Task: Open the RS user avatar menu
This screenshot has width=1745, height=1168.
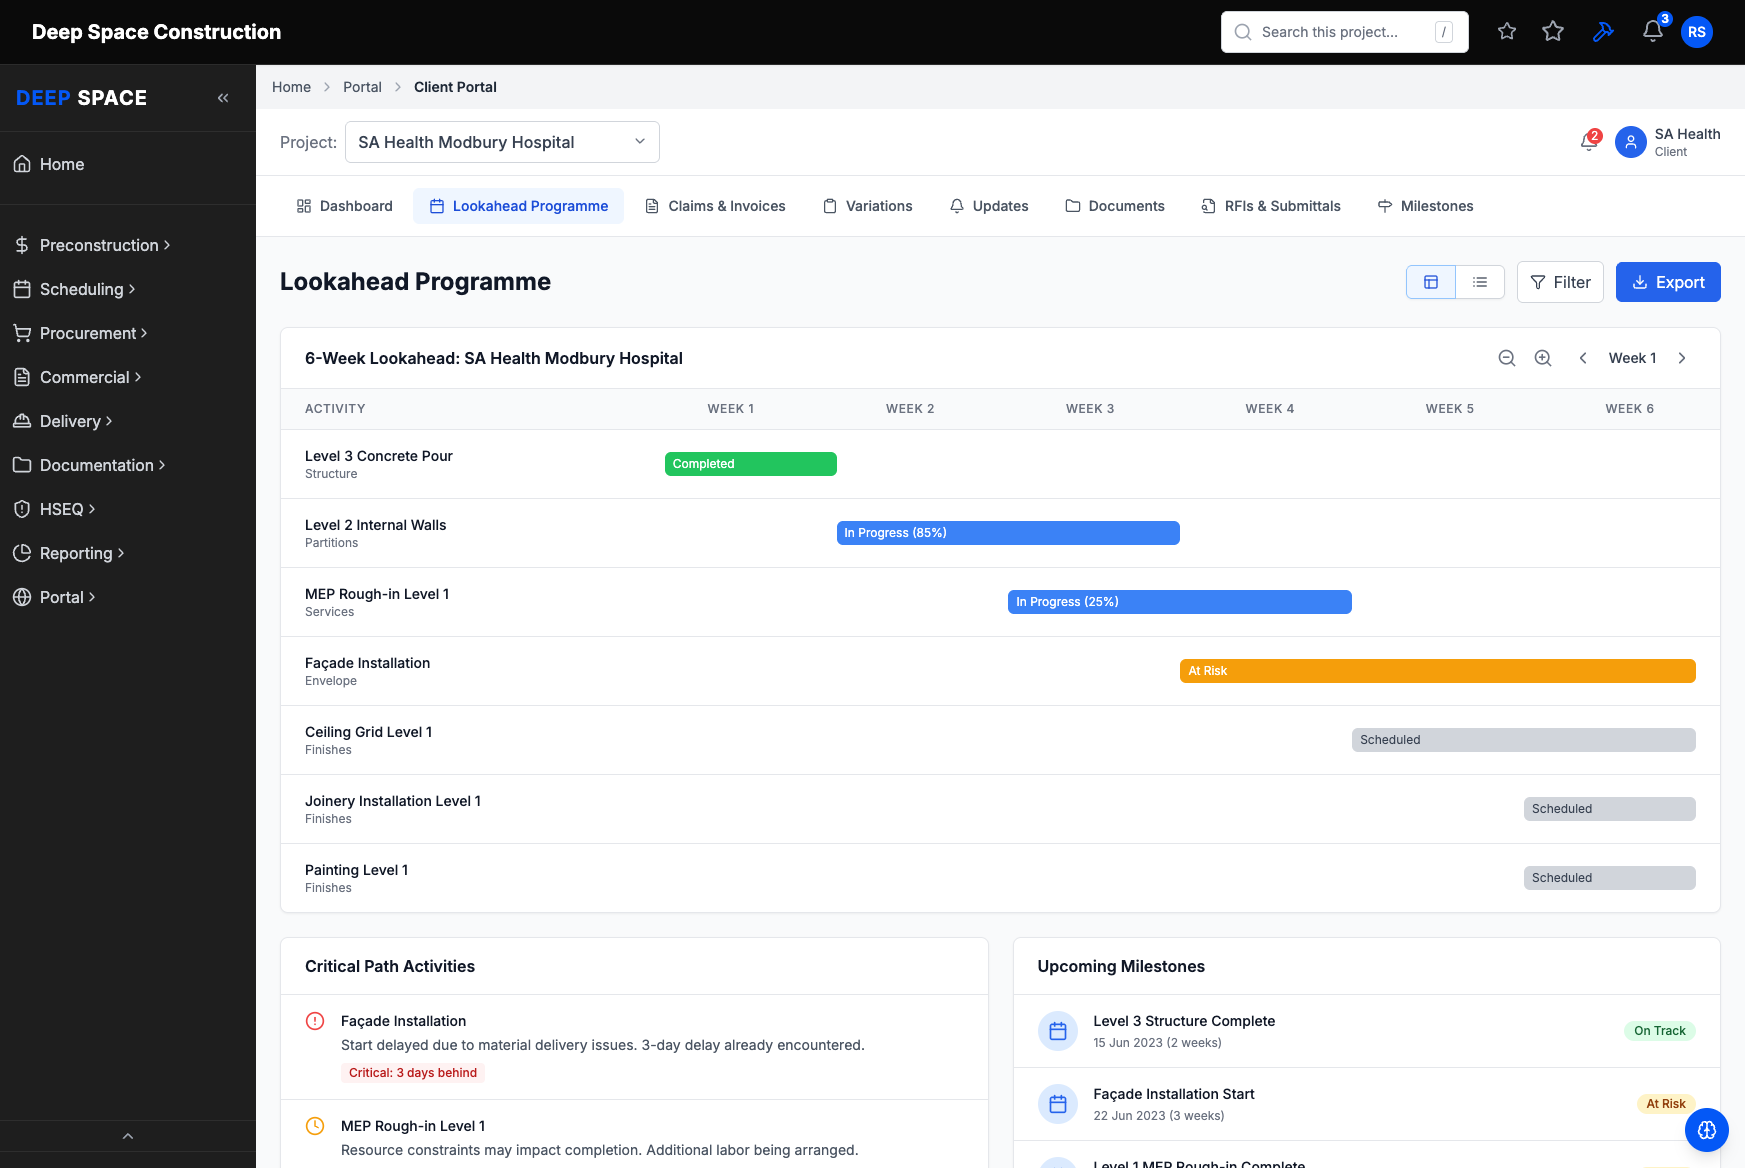Action: [1697, 32]
